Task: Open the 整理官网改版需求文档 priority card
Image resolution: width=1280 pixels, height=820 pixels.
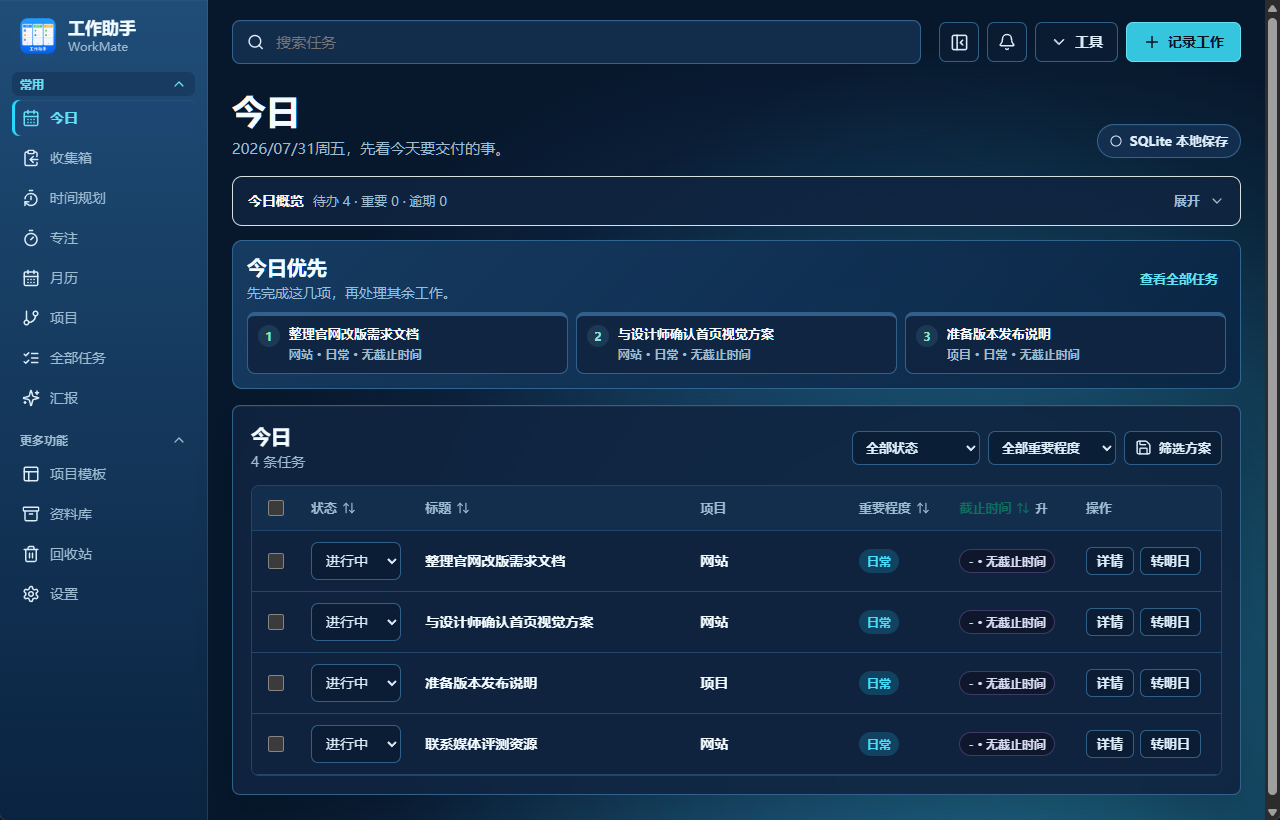Action: (407, 344)
